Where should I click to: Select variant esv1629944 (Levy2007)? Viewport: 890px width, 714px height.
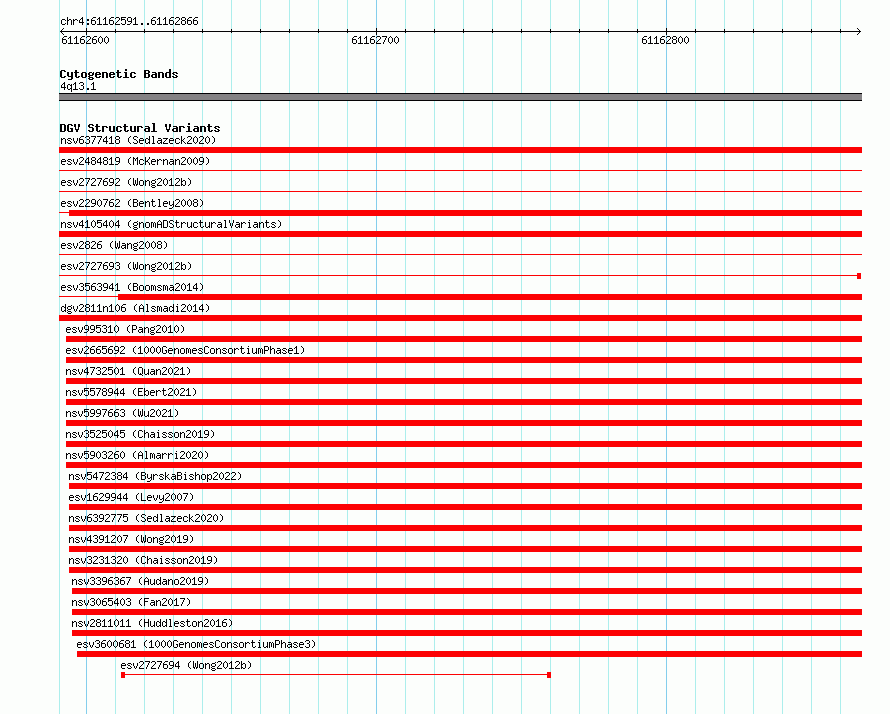131,497
